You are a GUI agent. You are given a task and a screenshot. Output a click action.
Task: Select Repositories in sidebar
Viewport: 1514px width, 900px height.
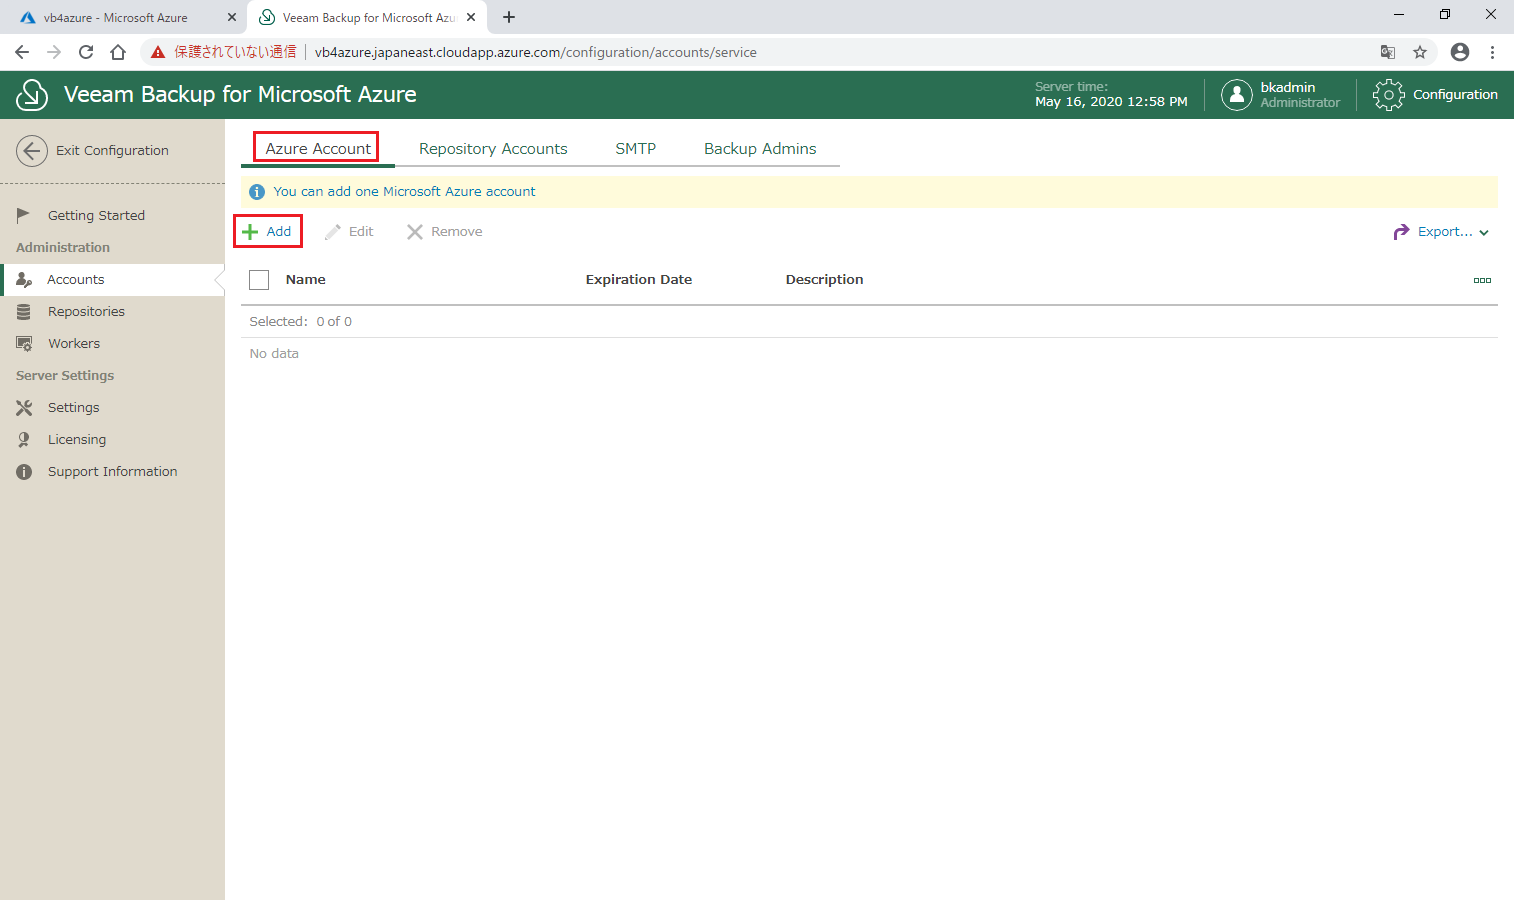click(x=86, y=312)
